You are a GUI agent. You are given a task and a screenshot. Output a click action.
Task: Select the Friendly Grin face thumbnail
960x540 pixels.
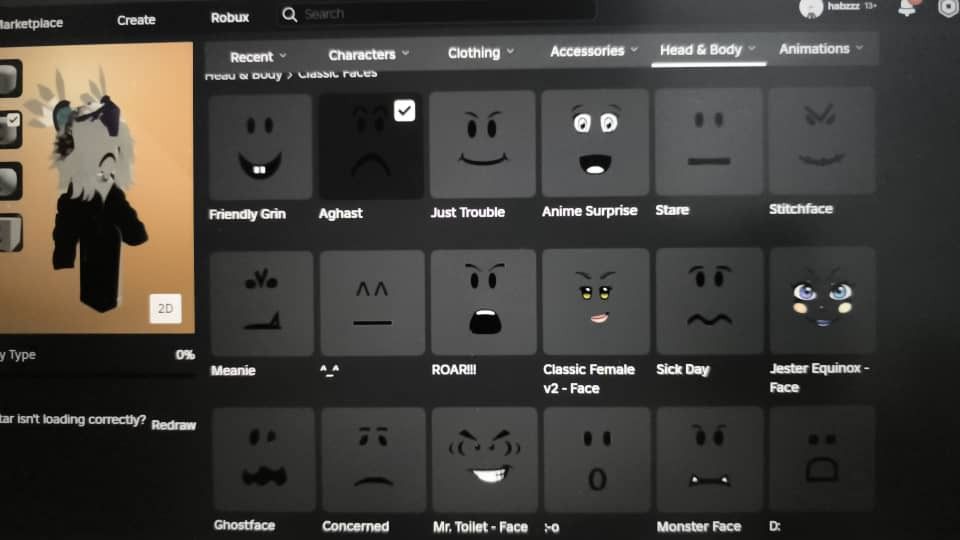coord(260,147)
